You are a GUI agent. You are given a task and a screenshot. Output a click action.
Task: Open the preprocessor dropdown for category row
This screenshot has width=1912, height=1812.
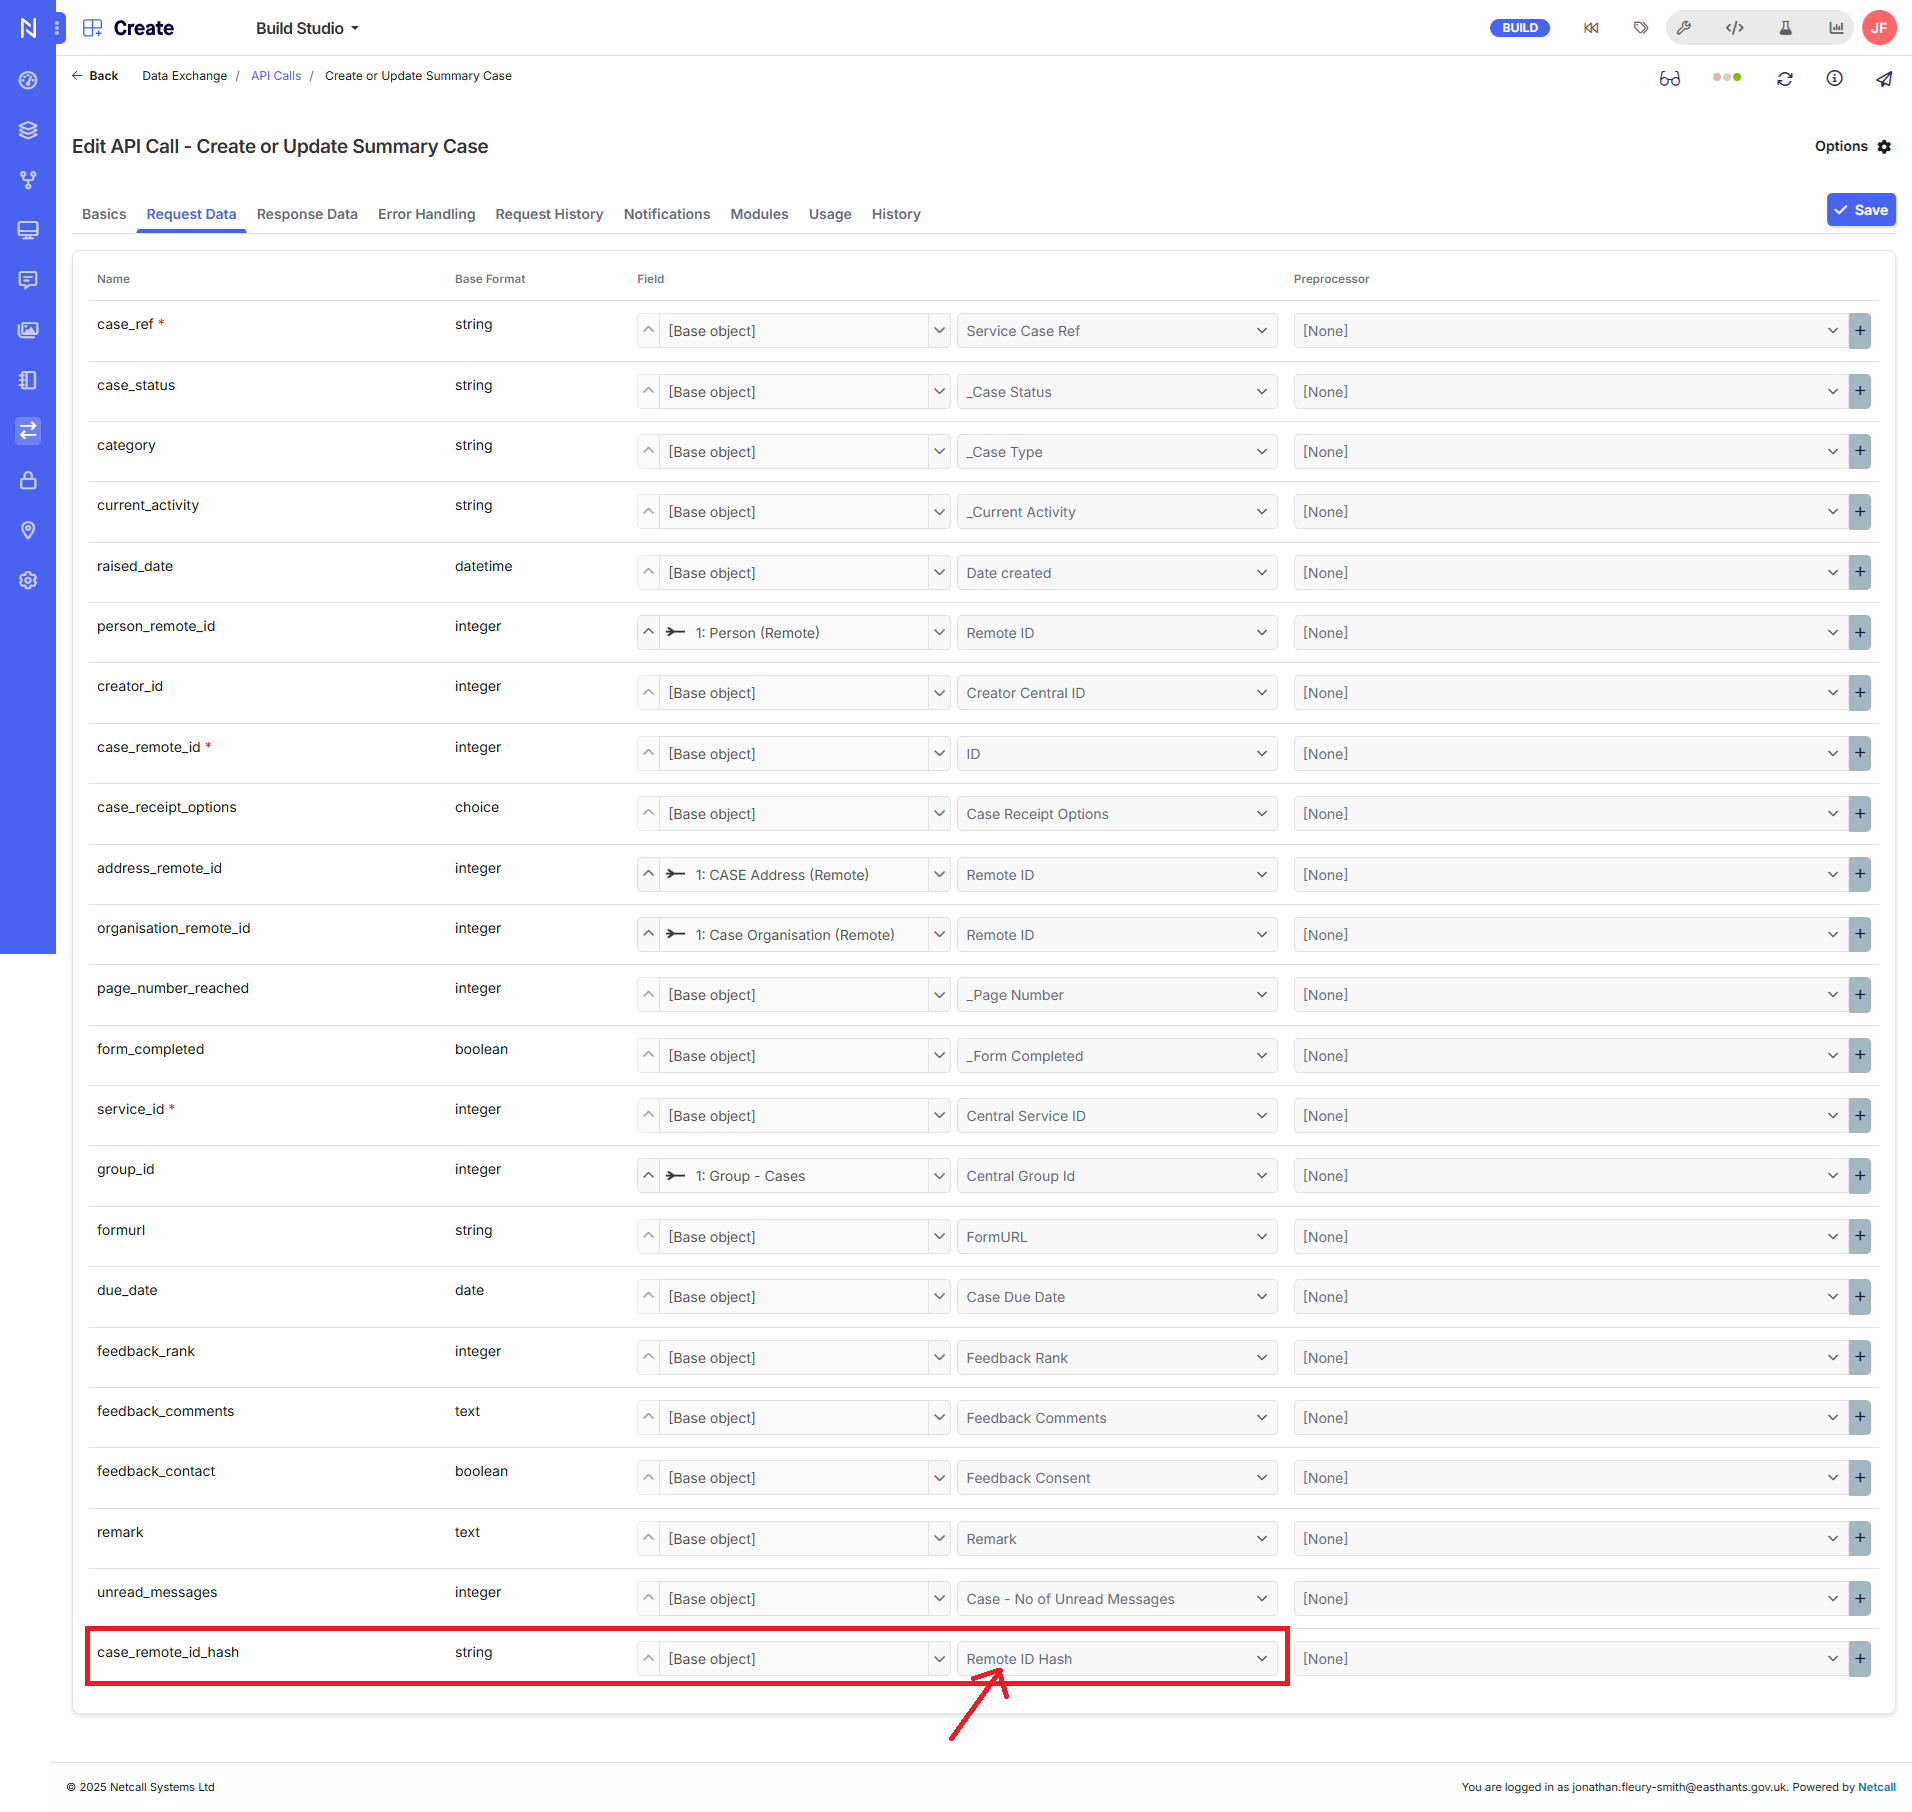1571,452
